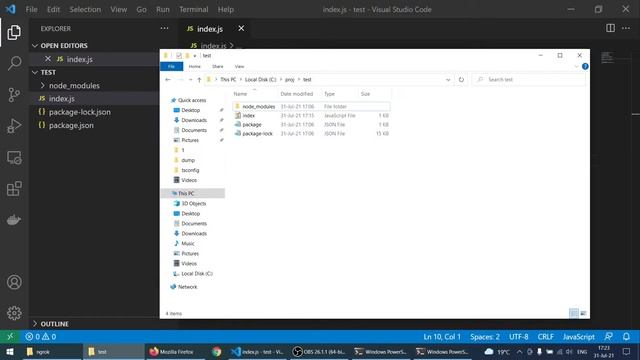Click the Search test input field
The image size is (640, 360).
click(x=529, y=80)
